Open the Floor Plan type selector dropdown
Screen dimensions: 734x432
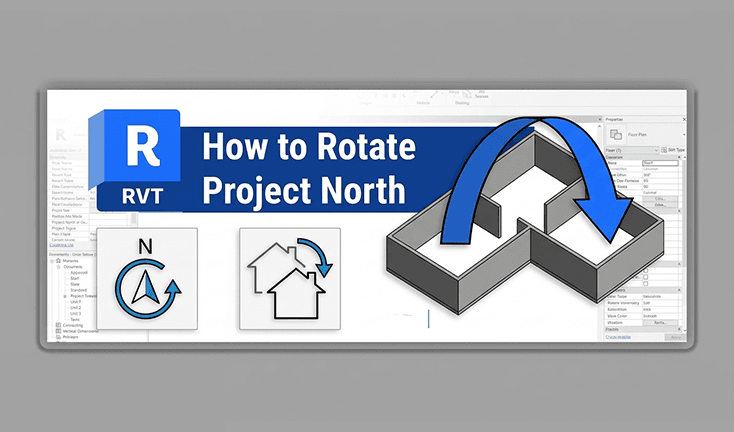[x=683, y=135]
